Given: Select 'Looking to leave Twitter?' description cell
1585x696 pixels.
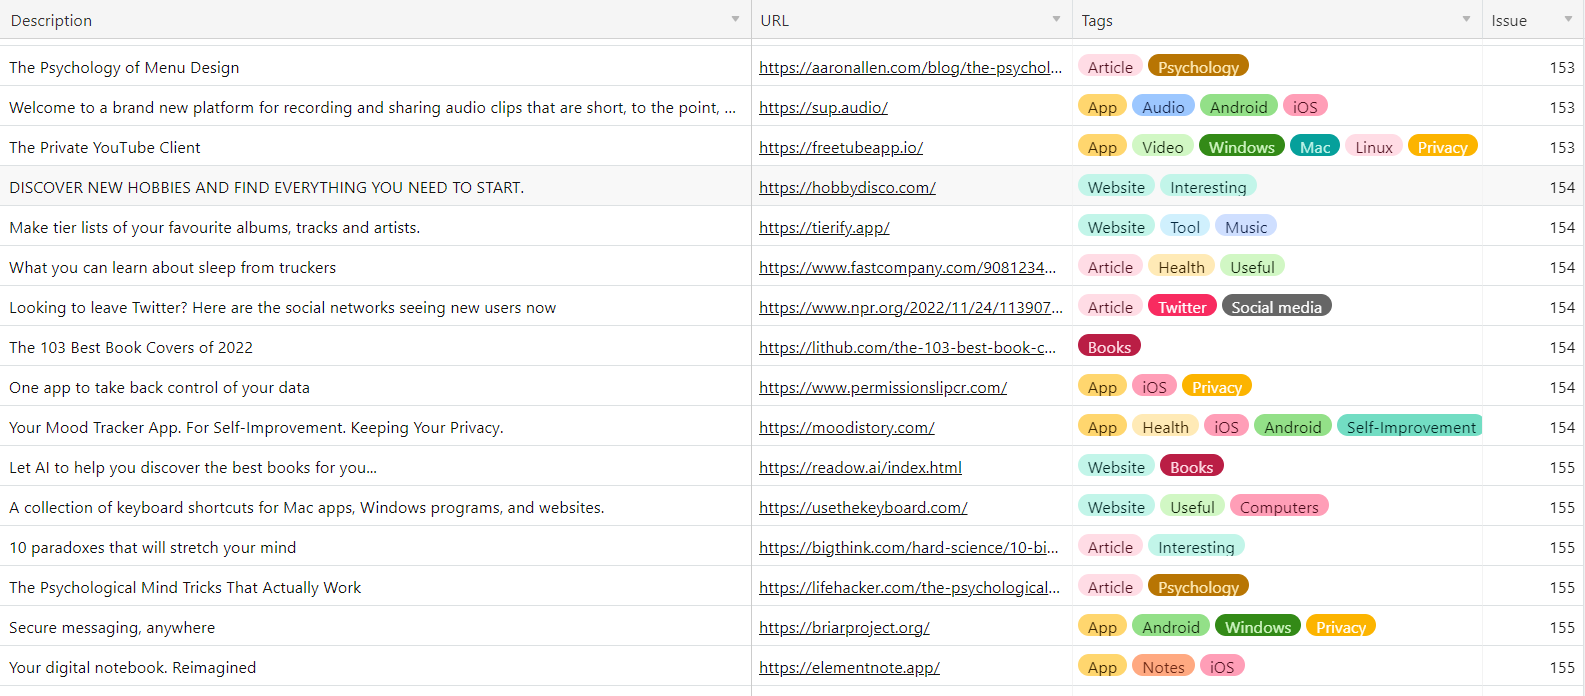Looking at the screenshot, I should [x=375, y=306].
